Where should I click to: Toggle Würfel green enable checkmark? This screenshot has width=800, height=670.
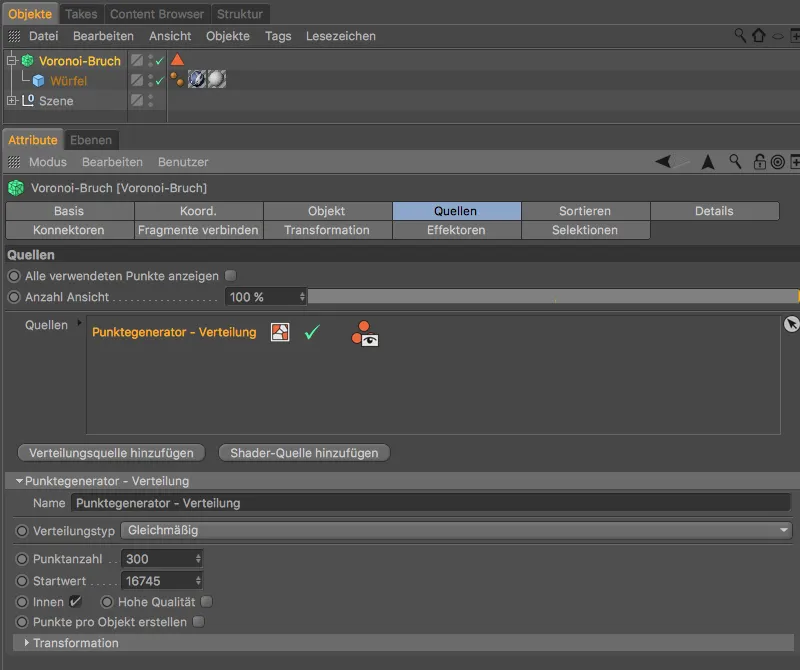(160, 81)
